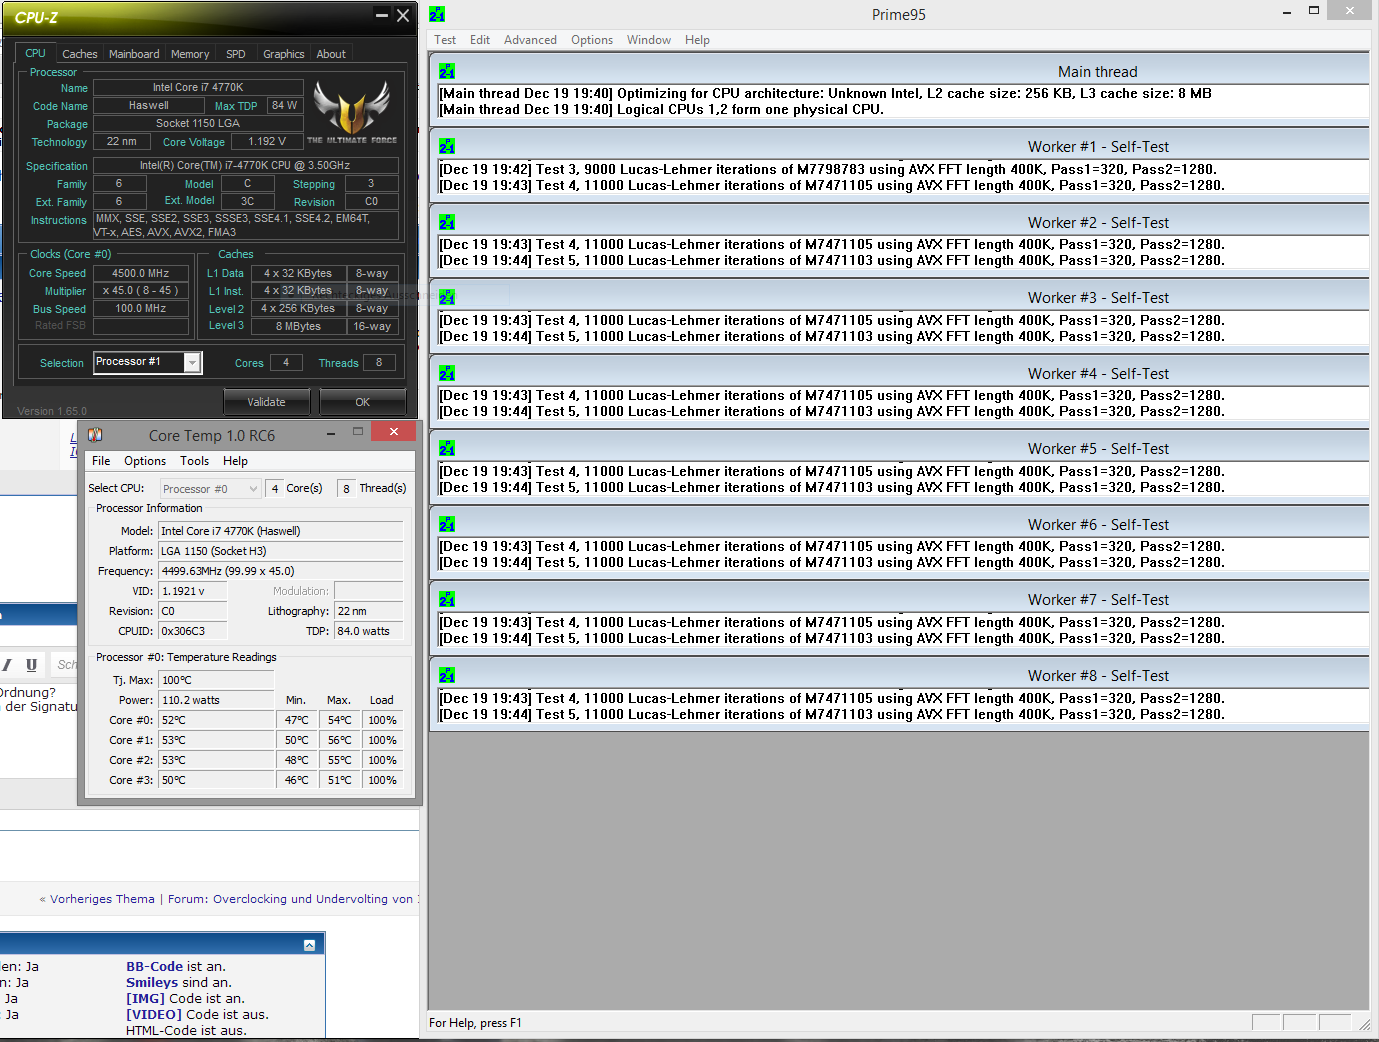This screenshot has height=1042, width=1379.
Task: Click Worker #7 window icon
Action: 447,599
